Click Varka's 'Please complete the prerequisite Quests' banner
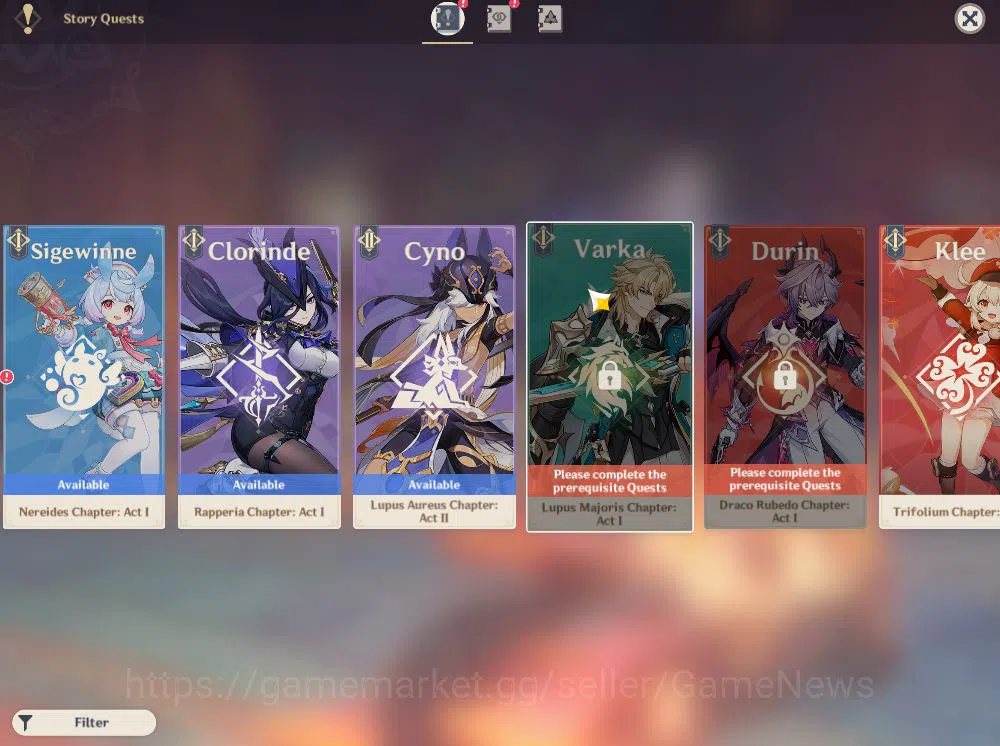 pyautogui.click(x=610, y=481)
